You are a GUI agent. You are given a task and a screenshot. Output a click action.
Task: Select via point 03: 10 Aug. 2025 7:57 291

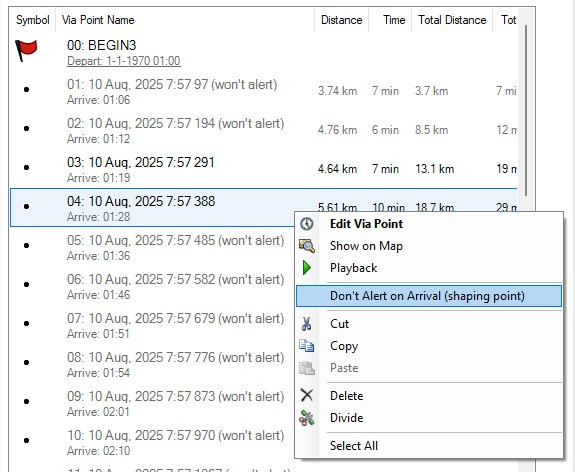263,169
